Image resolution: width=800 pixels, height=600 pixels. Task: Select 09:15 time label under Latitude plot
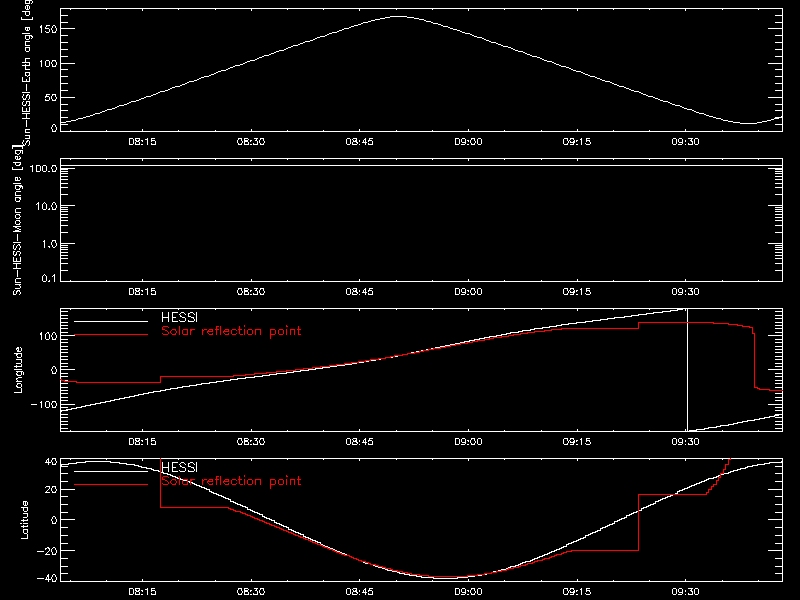[577, 592]
